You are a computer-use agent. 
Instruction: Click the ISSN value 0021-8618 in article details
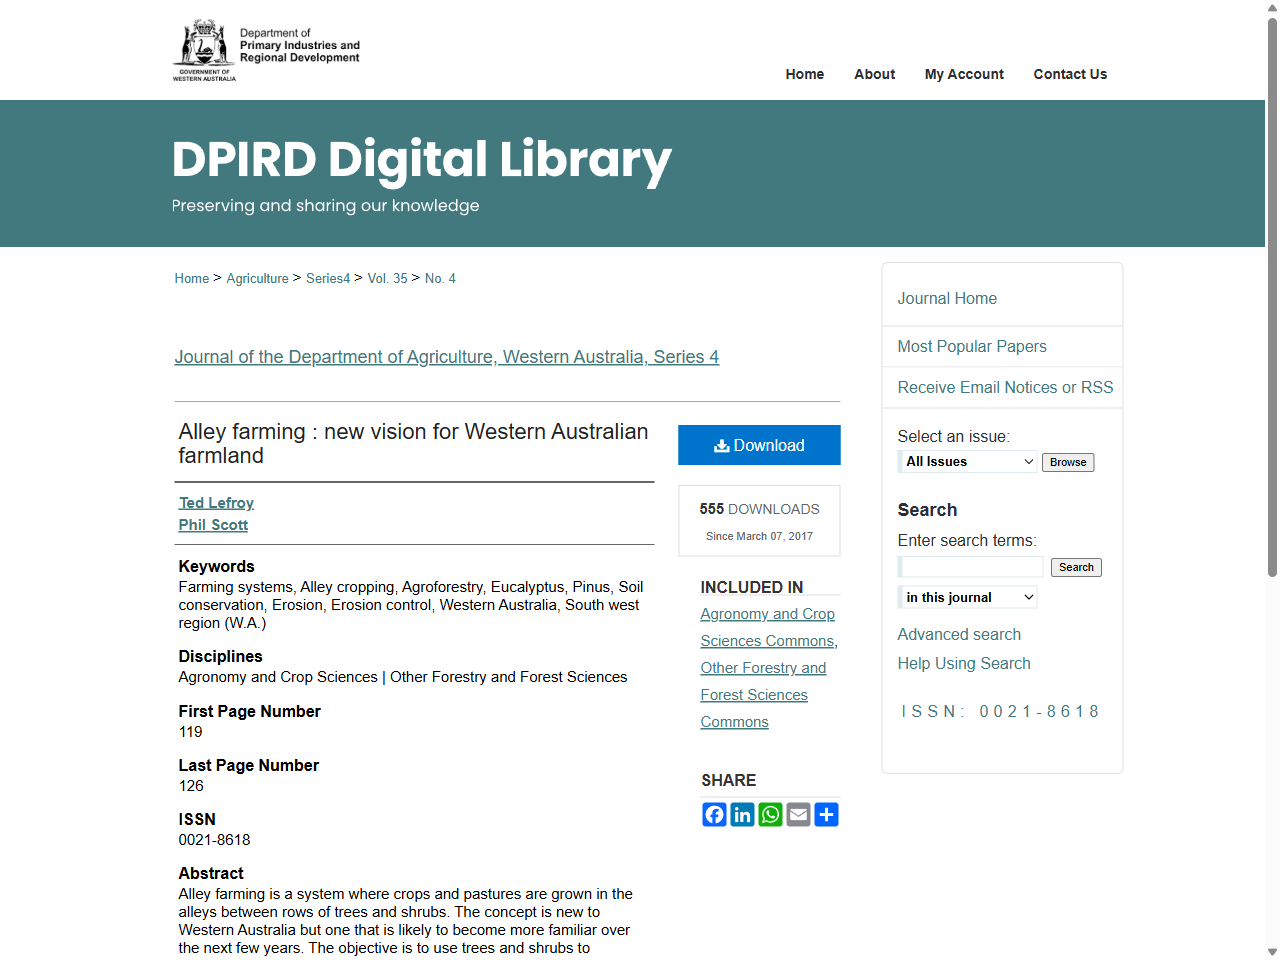point(214,840)
